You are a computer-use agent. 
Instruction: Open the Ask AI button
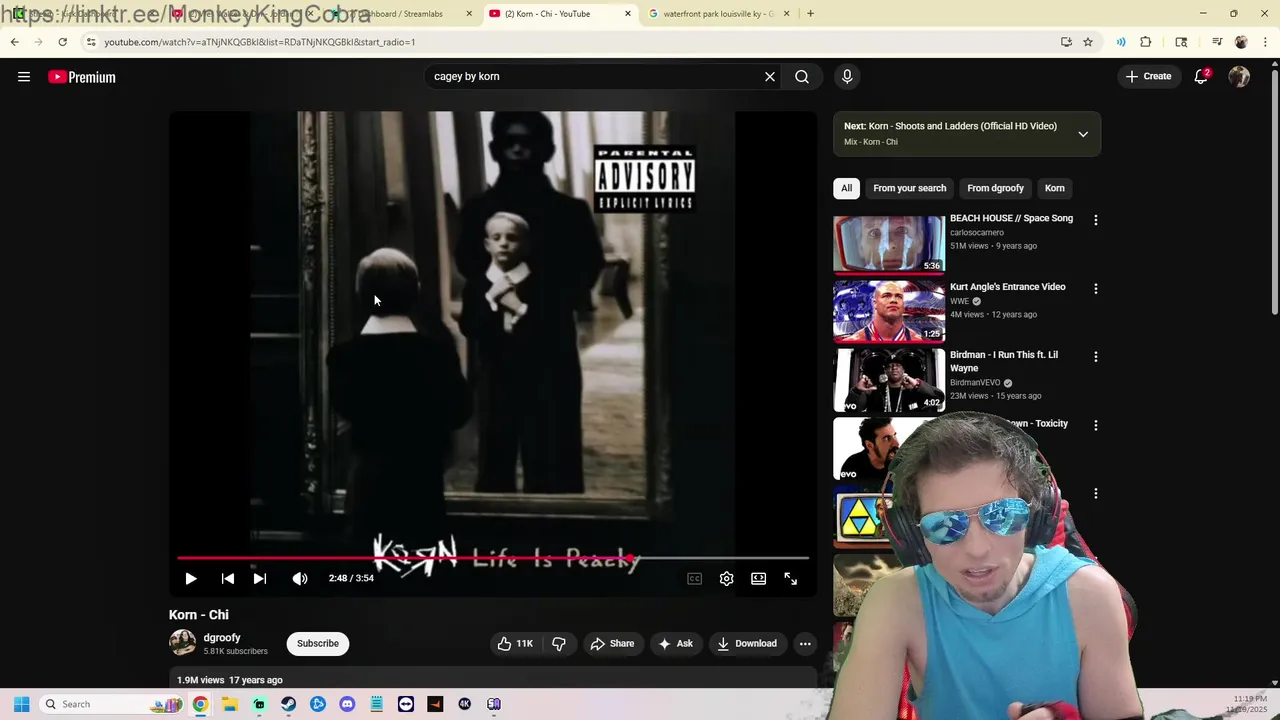point(675,643)
